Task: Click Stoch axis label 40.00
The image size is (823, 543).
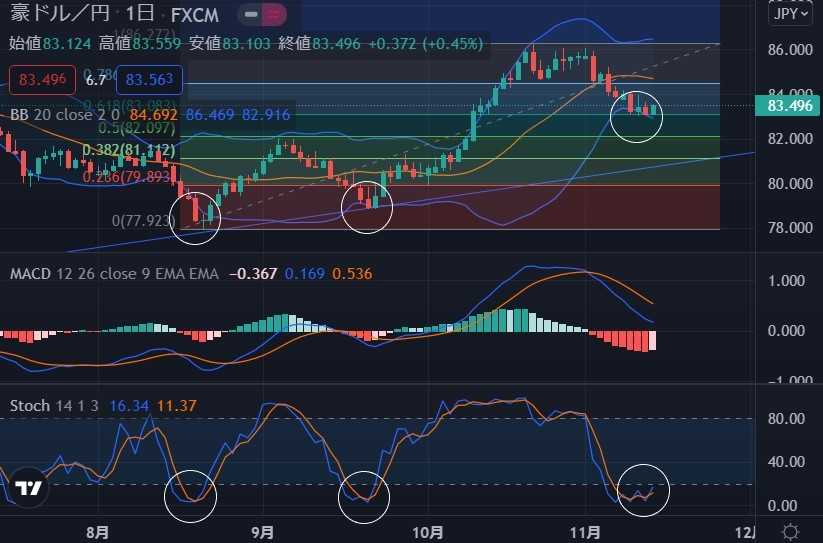Action: pos(786,462)
